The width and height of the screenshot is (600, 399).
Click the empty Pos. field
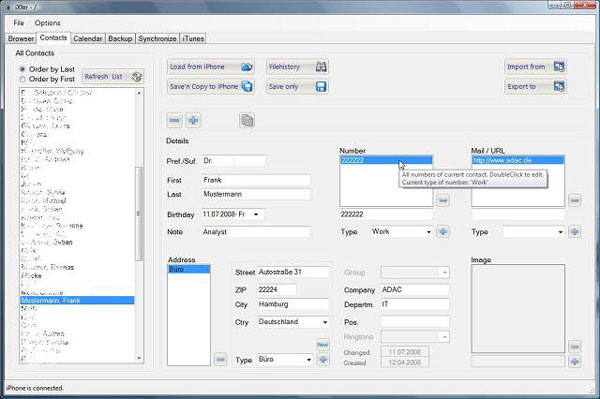coord(415,322)
